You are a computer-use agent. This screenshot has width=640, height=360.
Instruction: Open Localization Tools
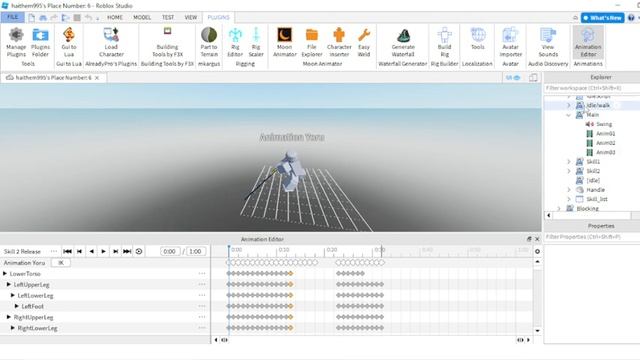pyautogui.click(x=478, y=39)
